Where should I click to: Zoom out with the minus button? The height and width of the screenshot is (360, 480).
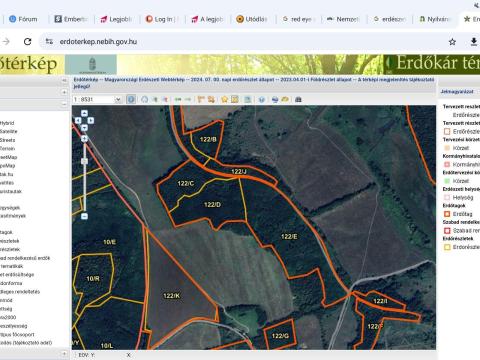click(84, 216)
